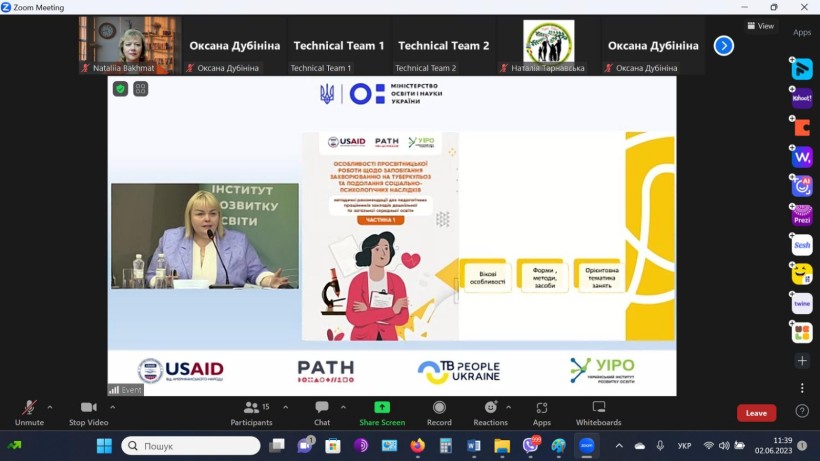Image resolution: width=820 pixels, height=461 pixels.
Task: Toggle the grid layout icon on shared screen
Action: click(140, 89)
